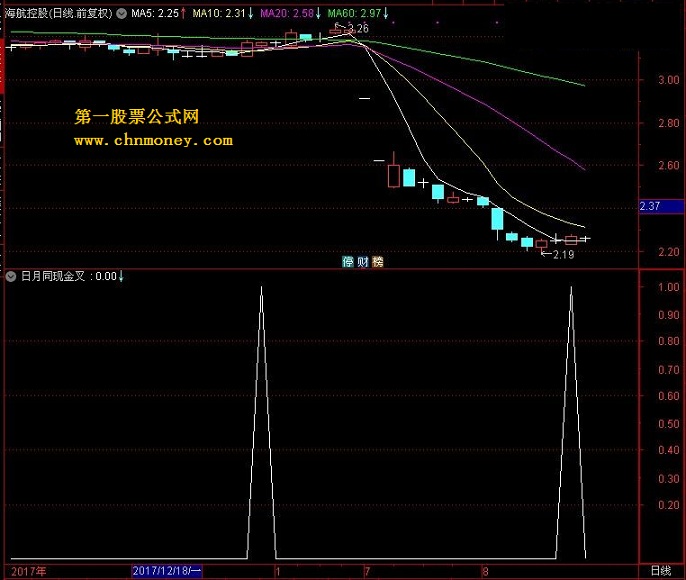Open the dropdown beside the 海航控股 chart title

pyautogui.click(x=122, y=14)
